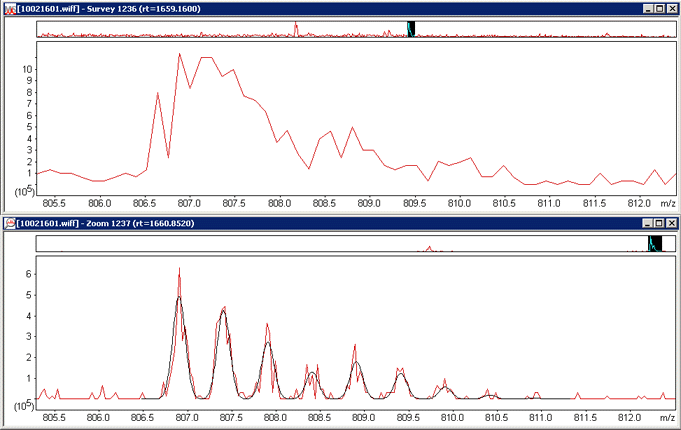Click the peak near 807.5 in Zoom plot
This screenshot has height=430, width=681.
[224, 307]
